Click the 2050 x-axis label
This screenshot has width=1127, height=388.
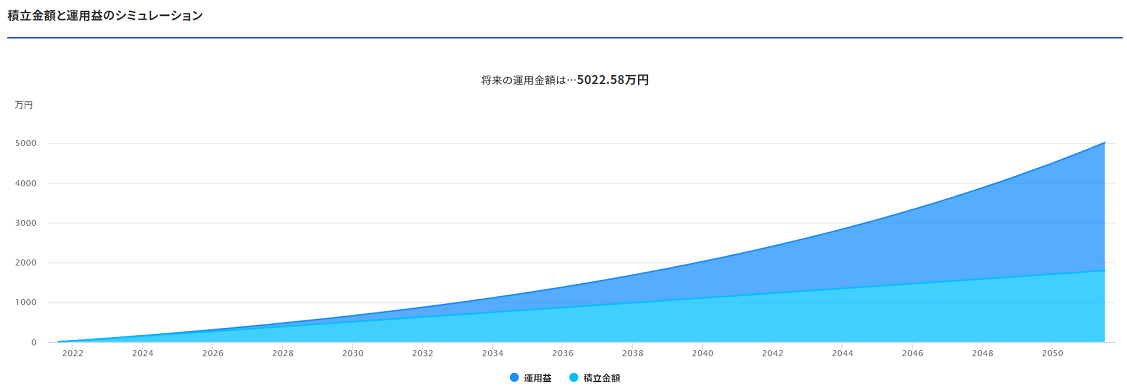coord(1052,354)
